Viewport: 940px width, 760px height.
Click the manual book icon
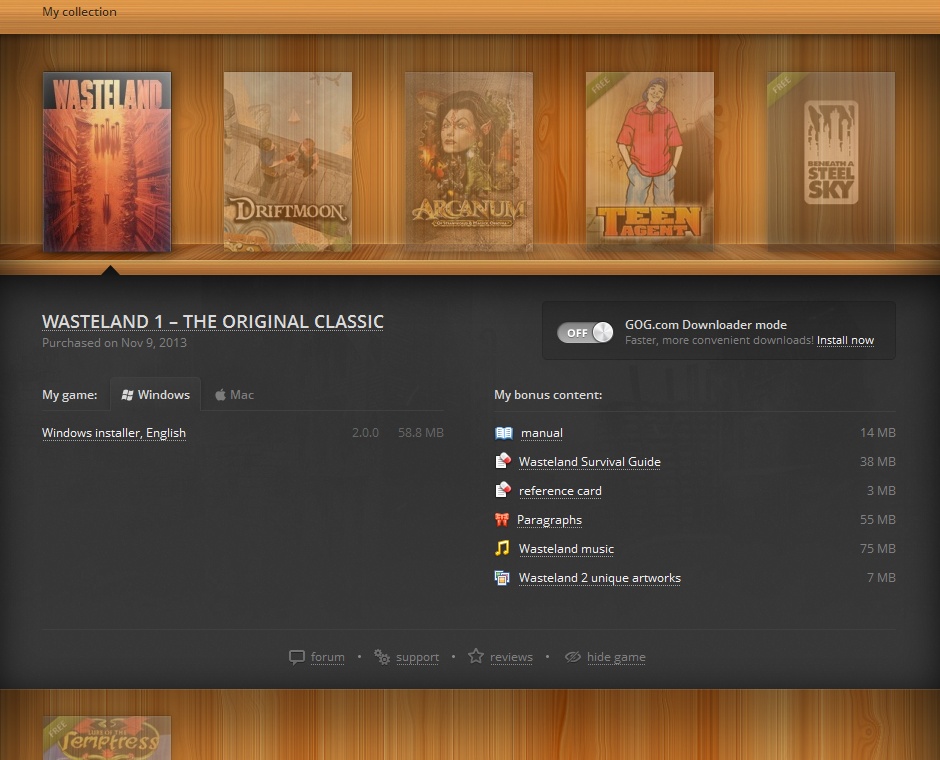(504, 433)
